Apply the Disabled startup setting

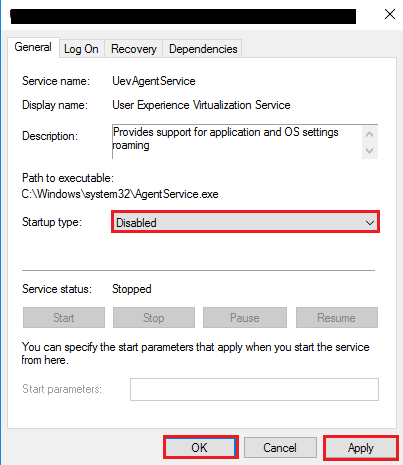pyautogui.click(x=361, y=448)
